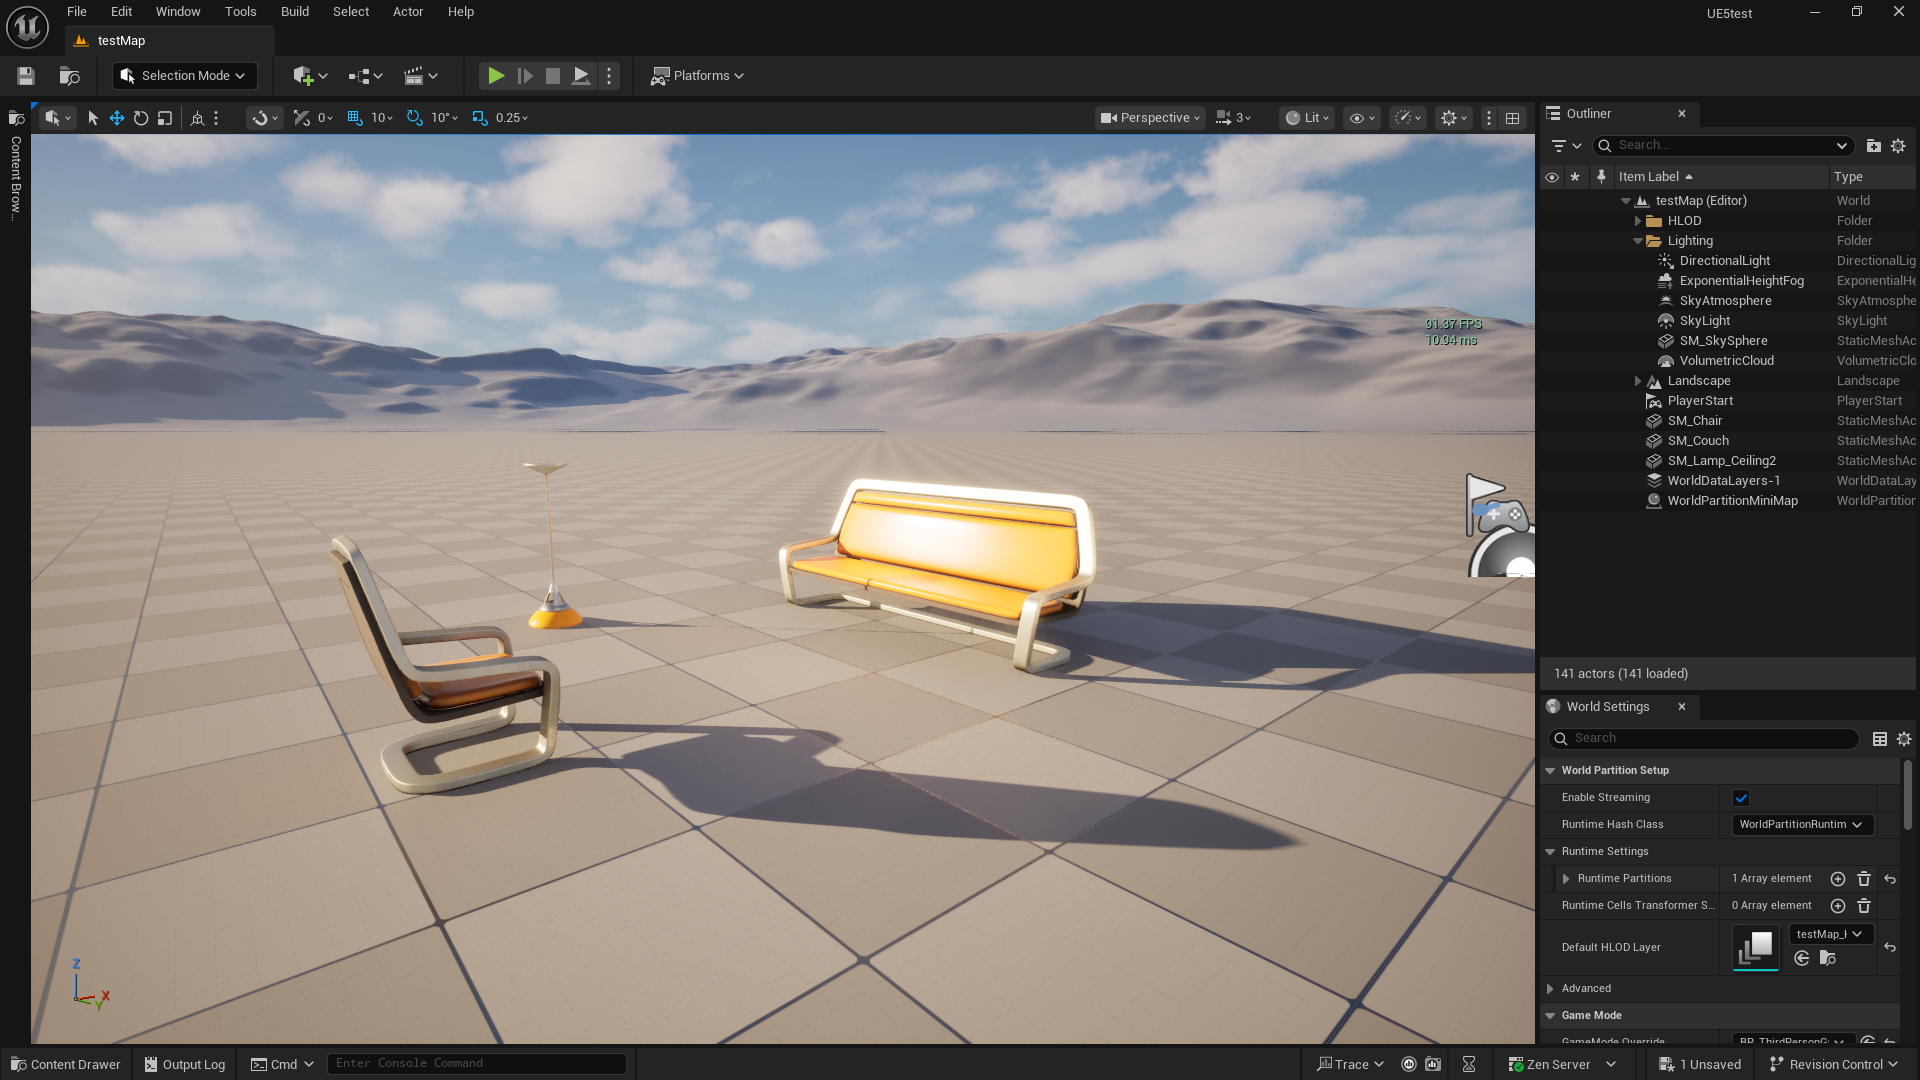Open the Build menu
The width and height of the screenshot is (1920, 1080).
294,12
